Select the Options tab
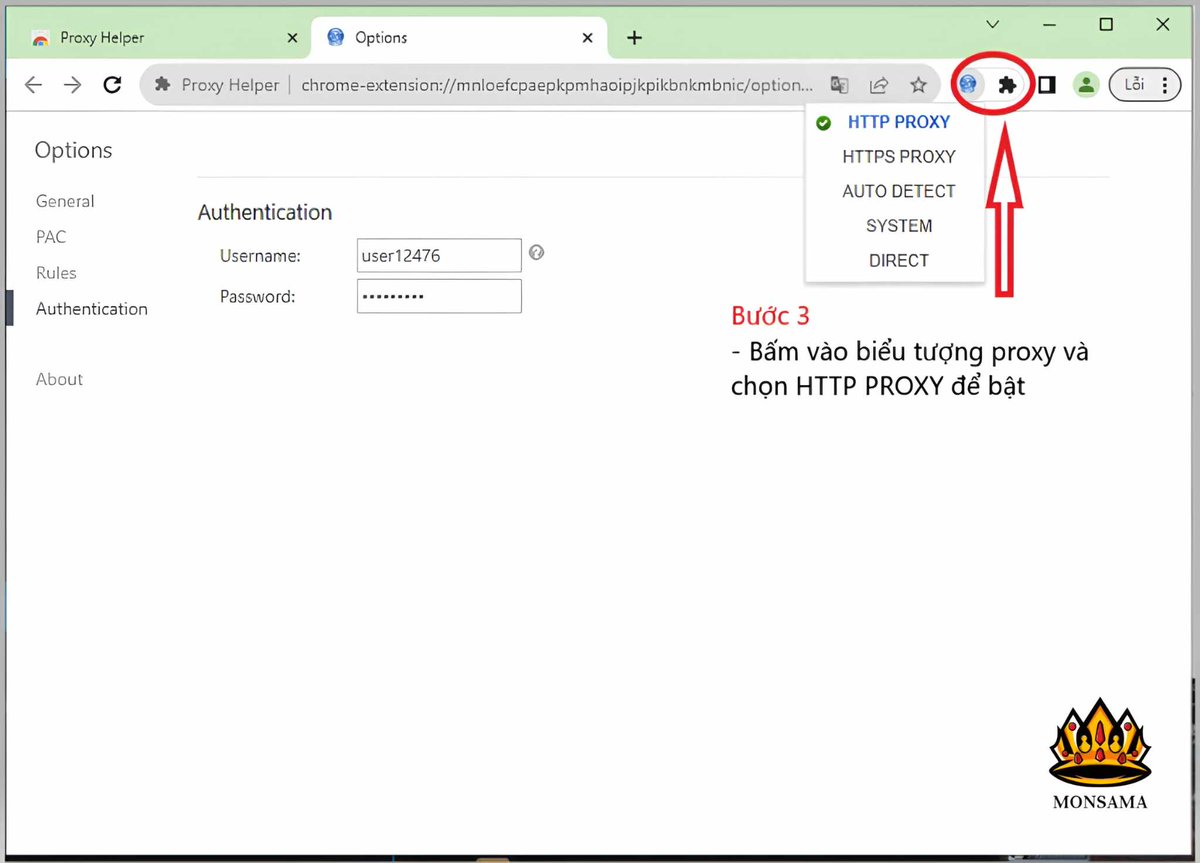This screenshot has width=1200, height=863. (460, 38)
